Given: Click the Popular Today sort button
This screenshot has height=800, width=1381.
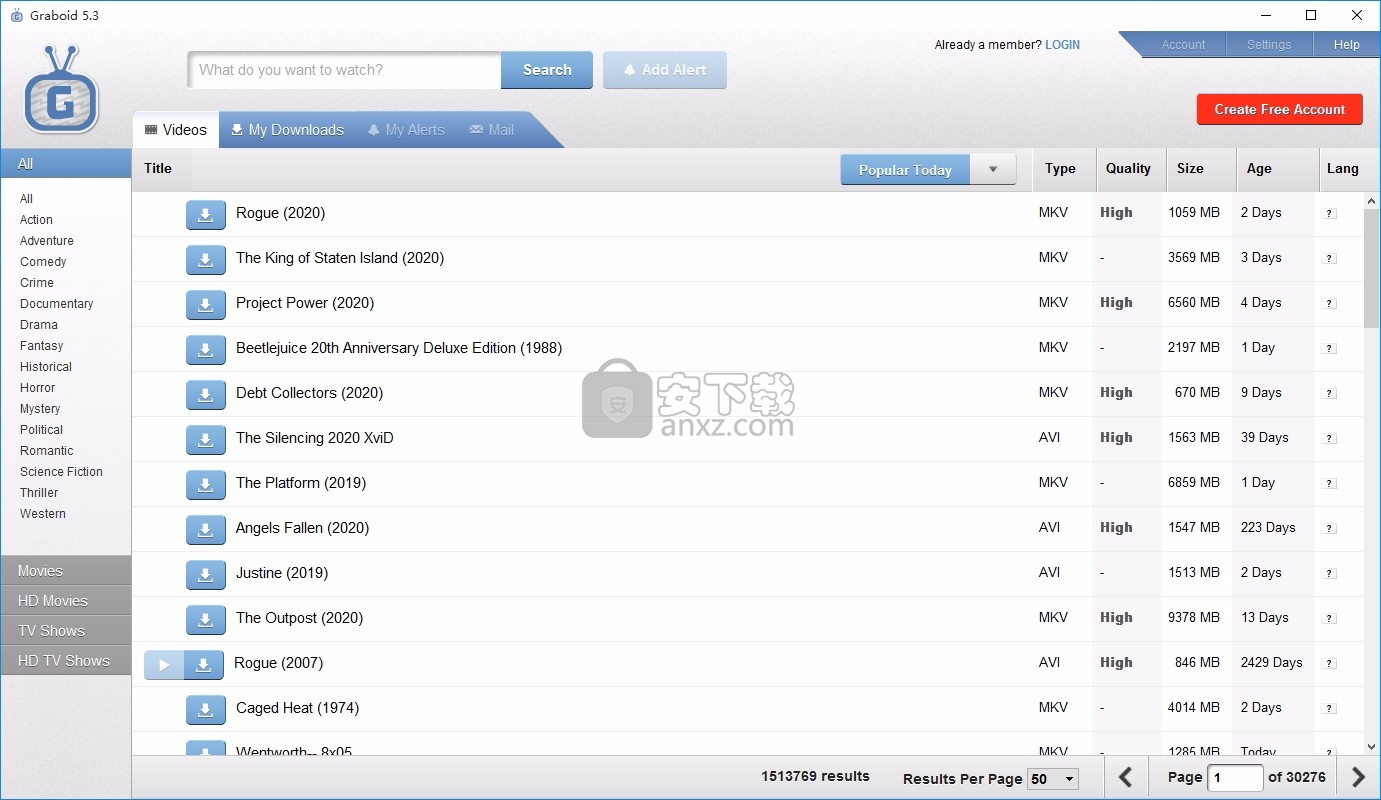Looking at the screenshot, I should pyautogui.click(x=905, y=169).
